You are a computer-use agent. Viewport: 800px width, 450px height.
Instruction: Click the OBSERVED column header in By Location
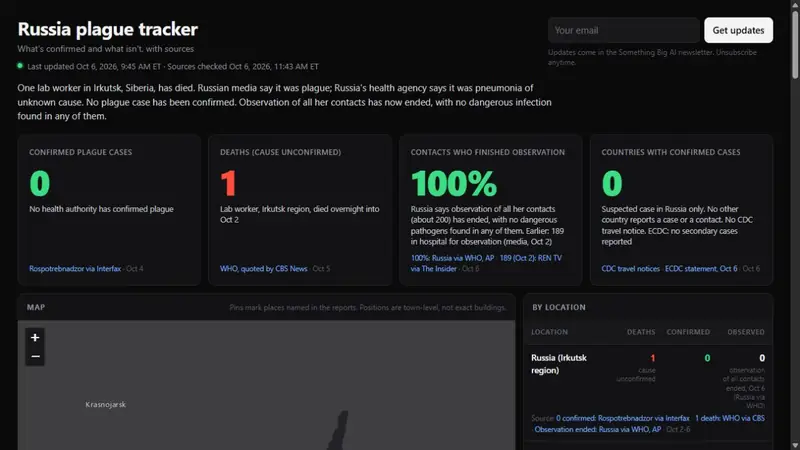pyautogui.click(x=746, y=332)
